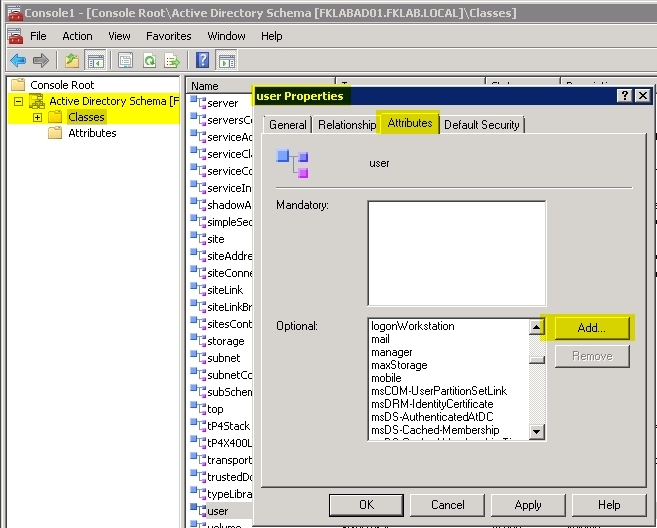
Task: Select msDRM-IdentityCertificate attribute
Action: (432, 404)
